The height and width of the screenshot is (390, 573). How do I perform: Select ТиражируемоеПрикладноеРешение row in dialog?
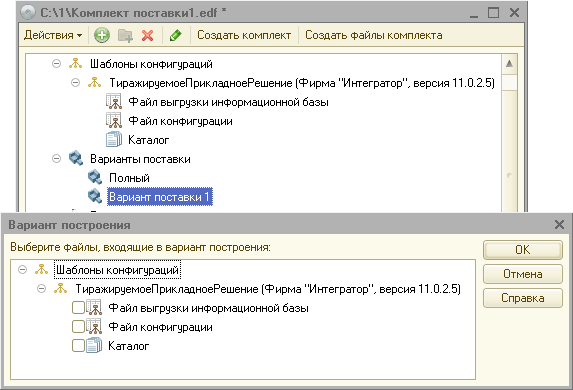(268, 289)
